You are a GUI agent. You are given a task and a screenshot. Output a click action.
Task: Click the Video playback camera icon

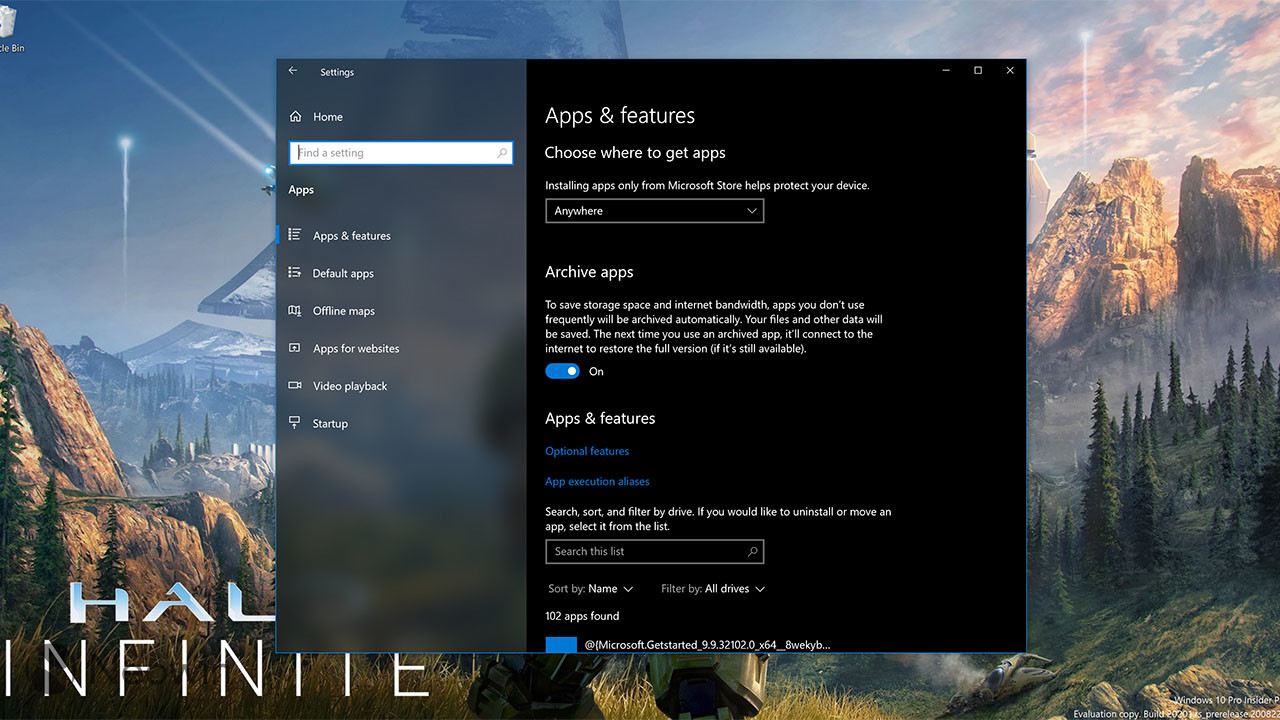(295, 386)
